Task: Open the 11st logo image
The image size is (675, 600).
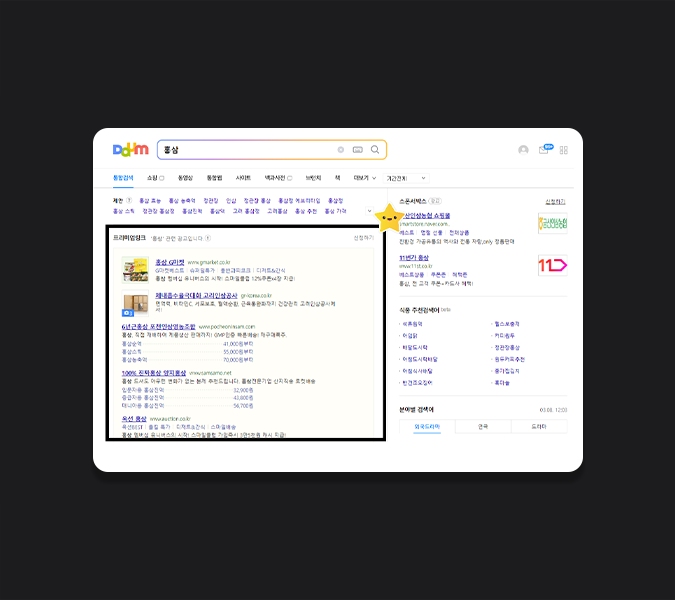Action: click(553, 266)
